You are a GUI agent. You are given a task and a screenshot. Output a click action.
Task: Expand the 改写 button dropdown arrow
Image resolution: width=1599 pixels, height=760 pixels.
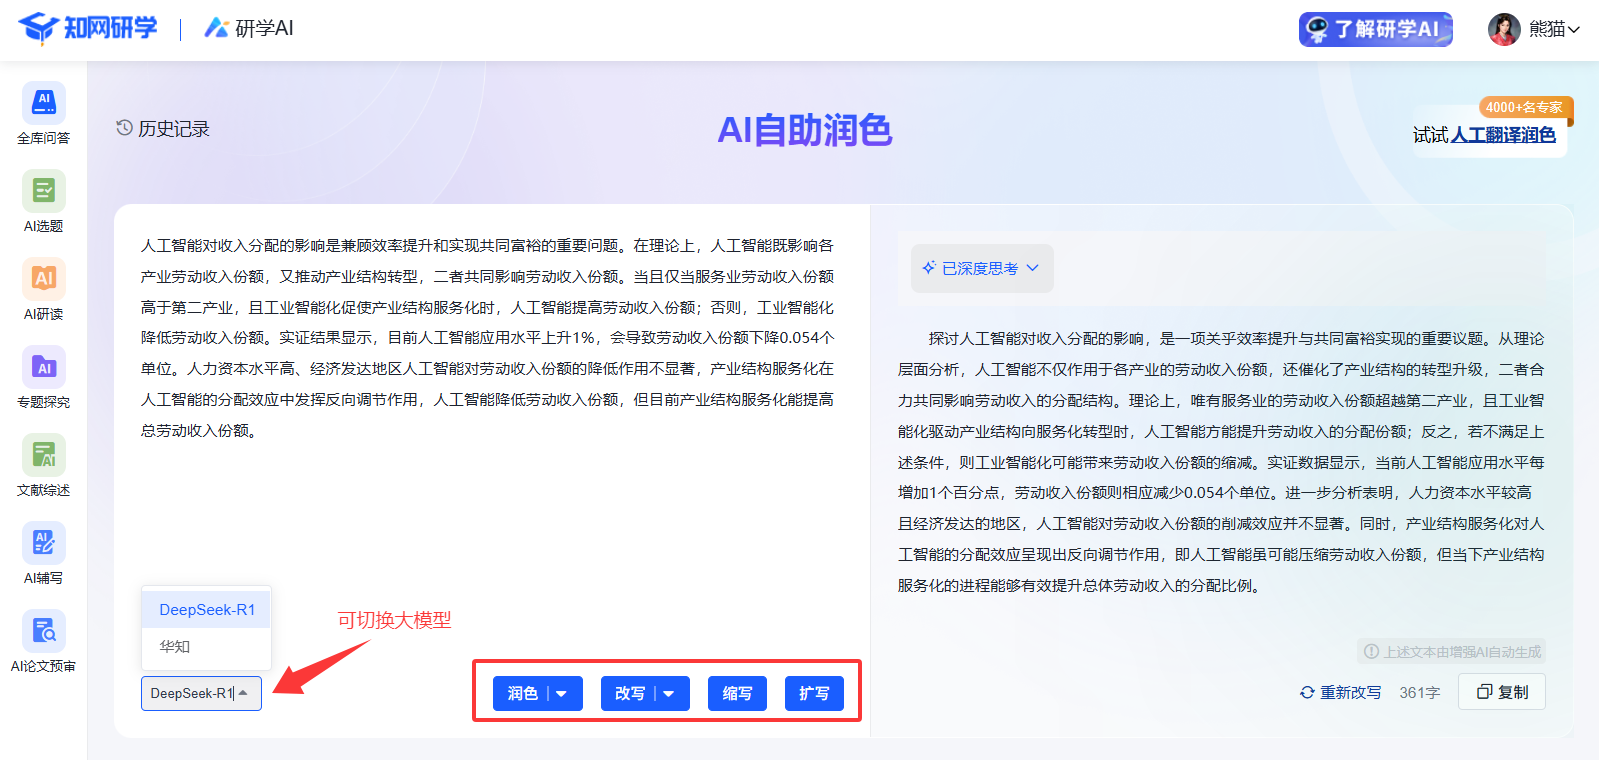coord(669,694)
